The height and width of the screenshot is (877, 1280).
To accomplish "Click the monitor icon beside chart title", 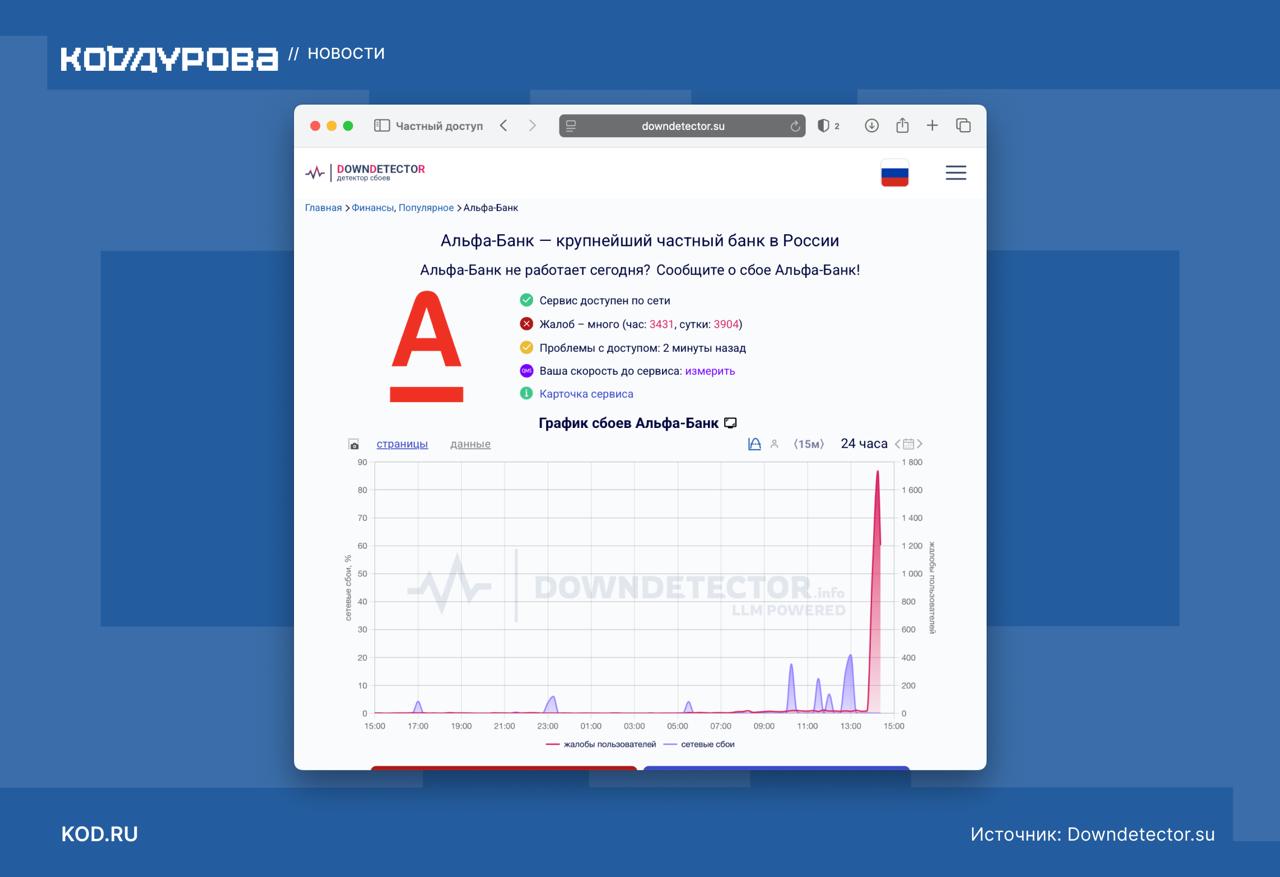I will tap(731, 423).
